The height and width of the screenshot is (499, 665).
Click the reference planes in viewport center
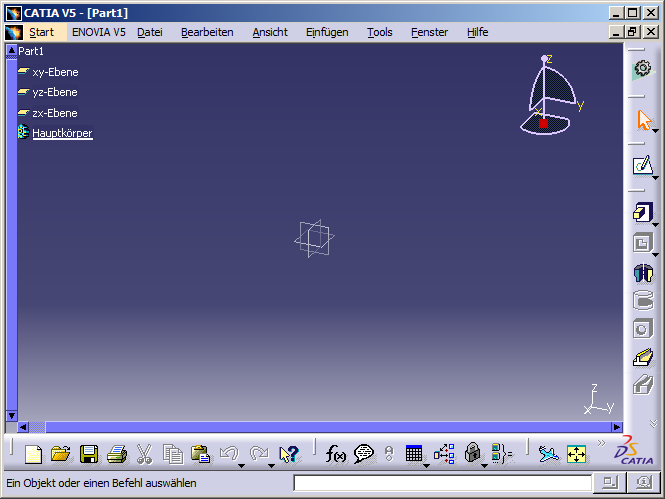pos(314,238)
